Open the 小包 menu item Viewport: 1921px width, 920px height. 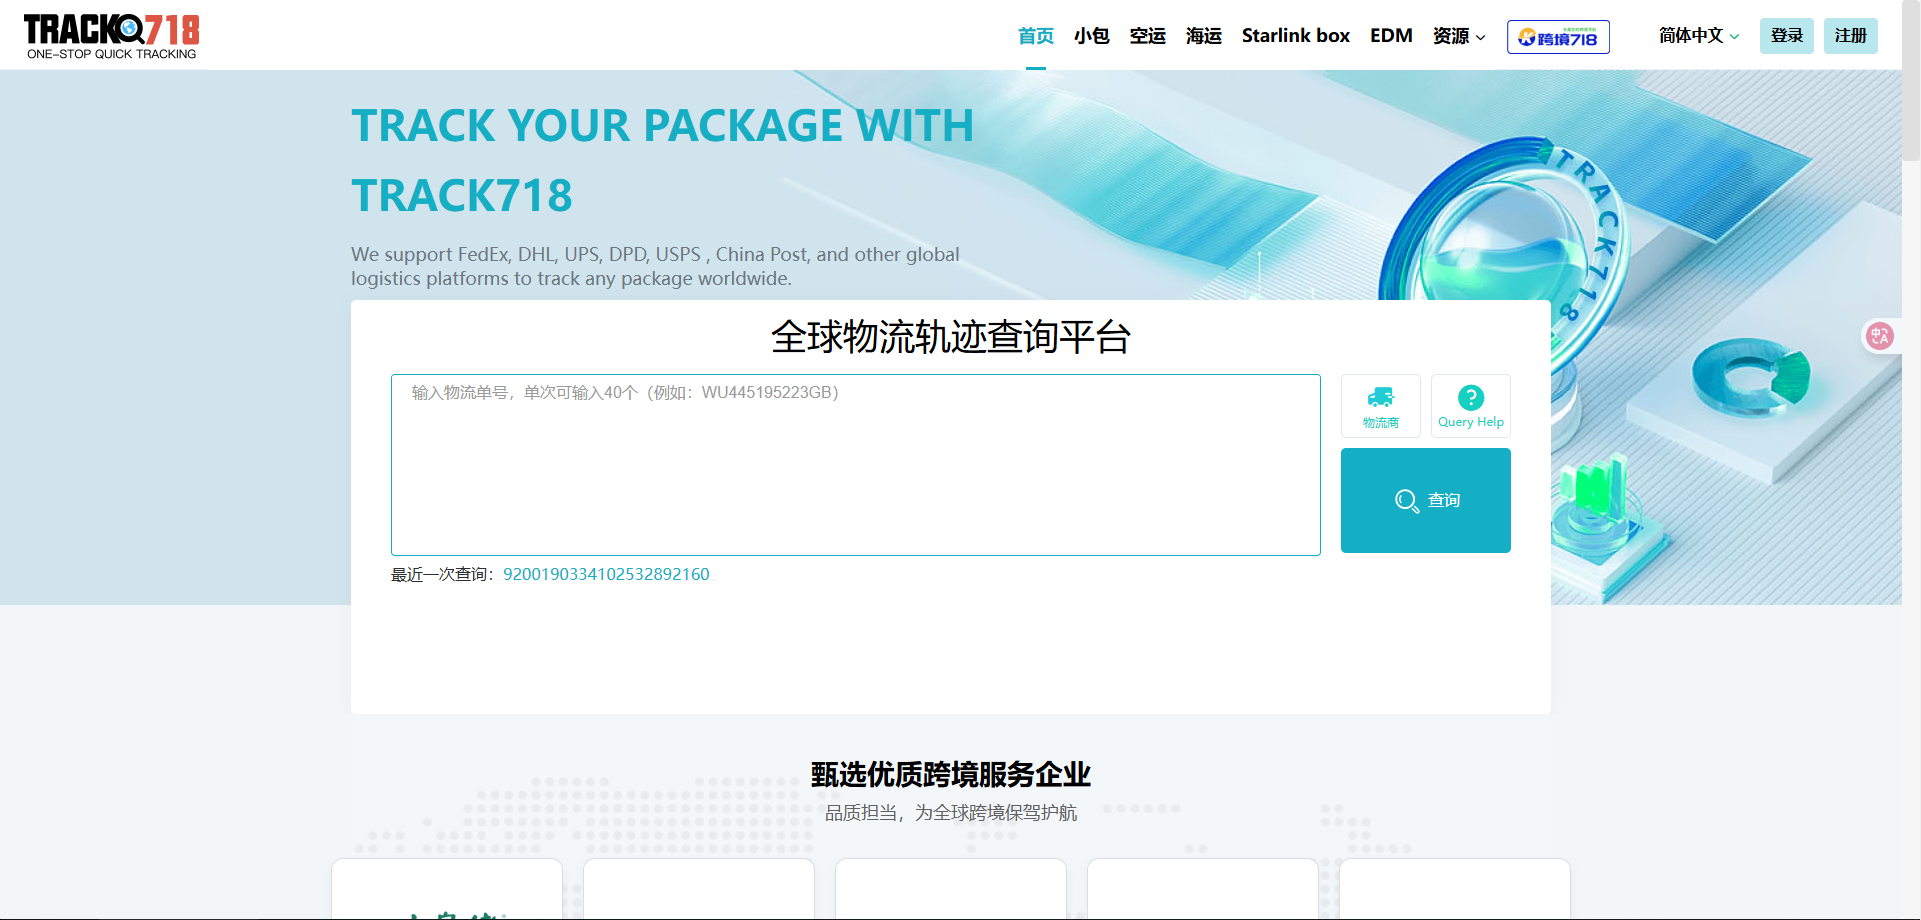click(x=1091, y=36)
